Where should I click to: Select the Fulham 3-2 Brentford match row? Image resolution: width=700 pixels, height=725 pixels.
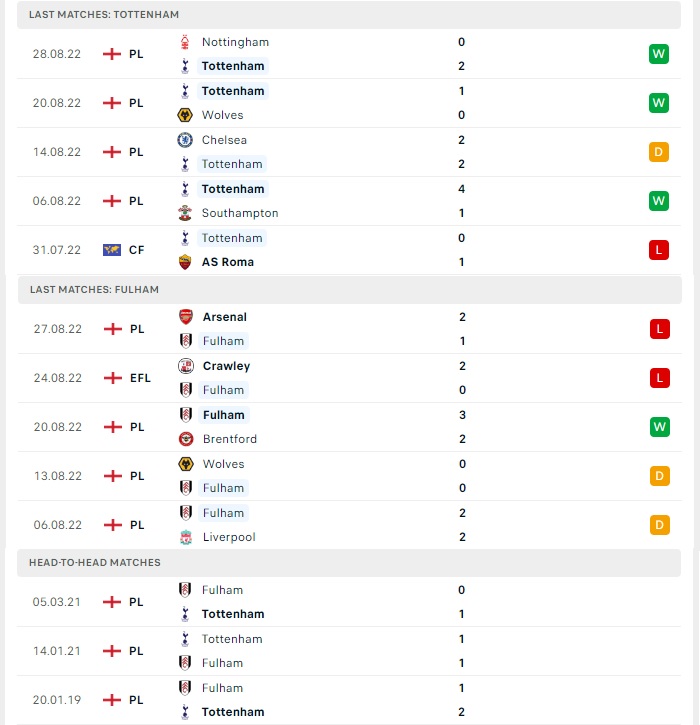coord(350,427)
